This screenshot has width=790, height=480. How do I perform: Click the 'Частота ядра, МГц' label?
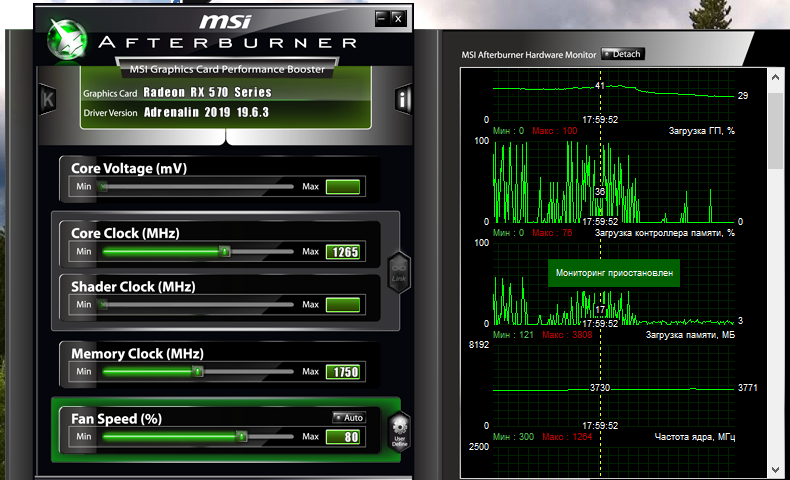[x=694, y=437]
